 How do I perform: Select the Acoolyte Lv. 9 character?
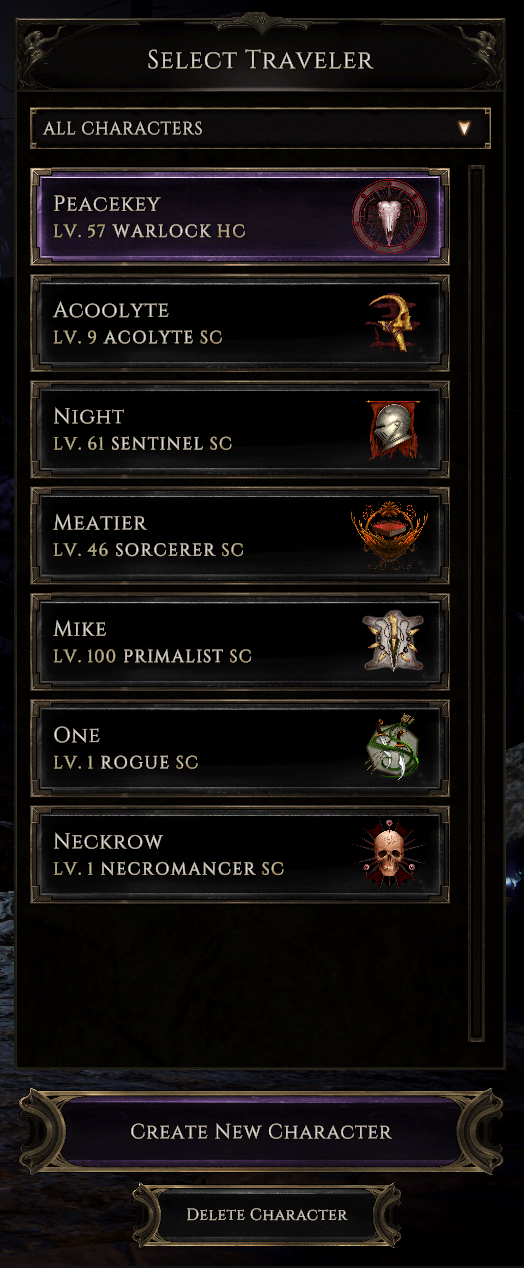click(x=240, y=323)
